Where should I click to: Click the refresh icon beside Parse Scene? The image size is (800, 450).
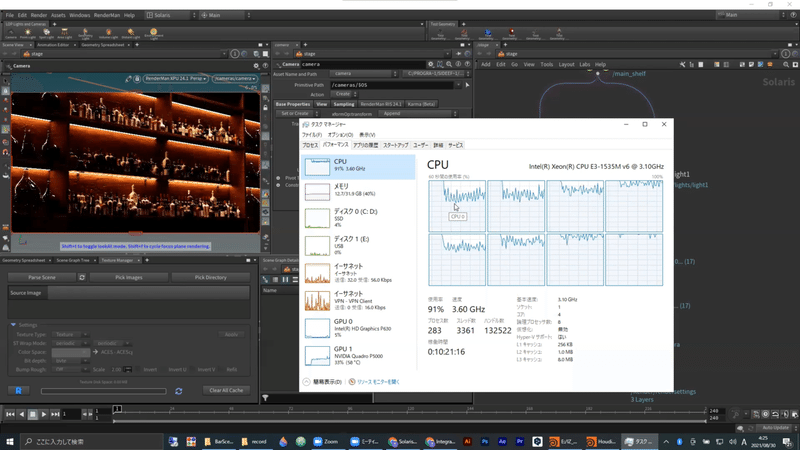tap(81, 277)
